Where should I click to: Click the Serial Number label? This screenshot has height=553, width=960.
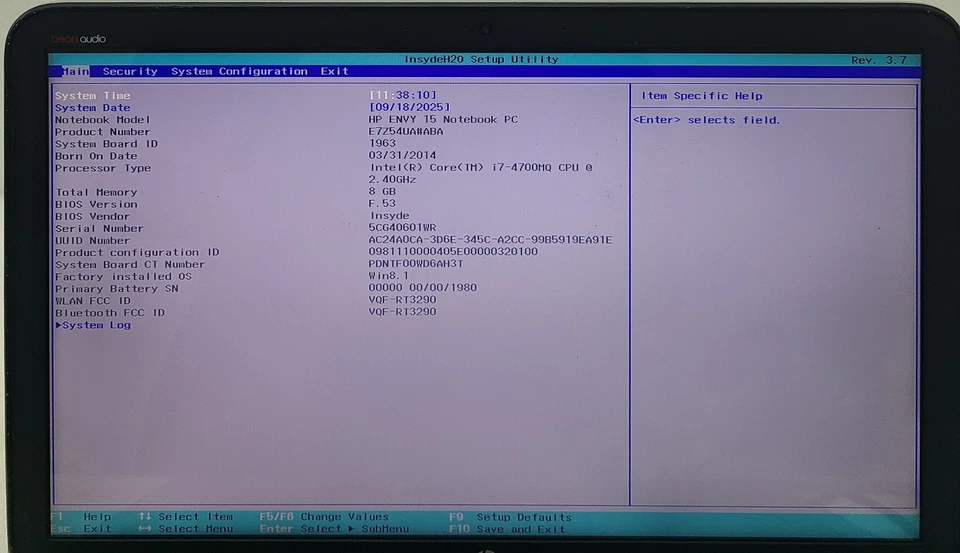click(x=99, y=228)
